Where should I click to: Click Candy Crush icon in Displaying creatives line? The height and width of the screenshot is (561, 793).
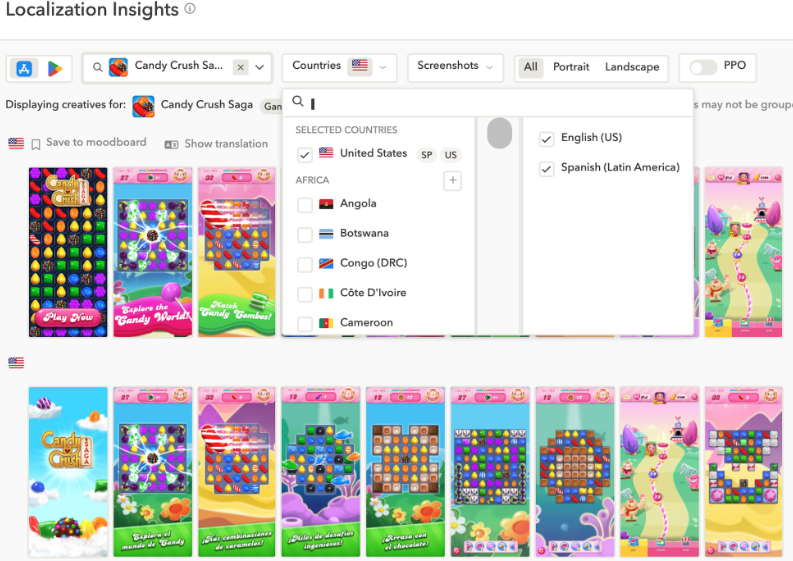click(x=143, y=106)
